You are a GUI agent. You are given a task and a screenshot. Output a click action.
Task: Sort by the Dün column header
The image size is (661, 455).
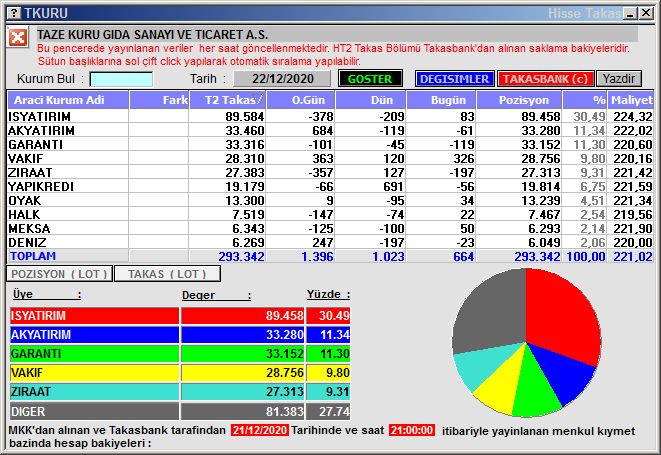[371, 100]
